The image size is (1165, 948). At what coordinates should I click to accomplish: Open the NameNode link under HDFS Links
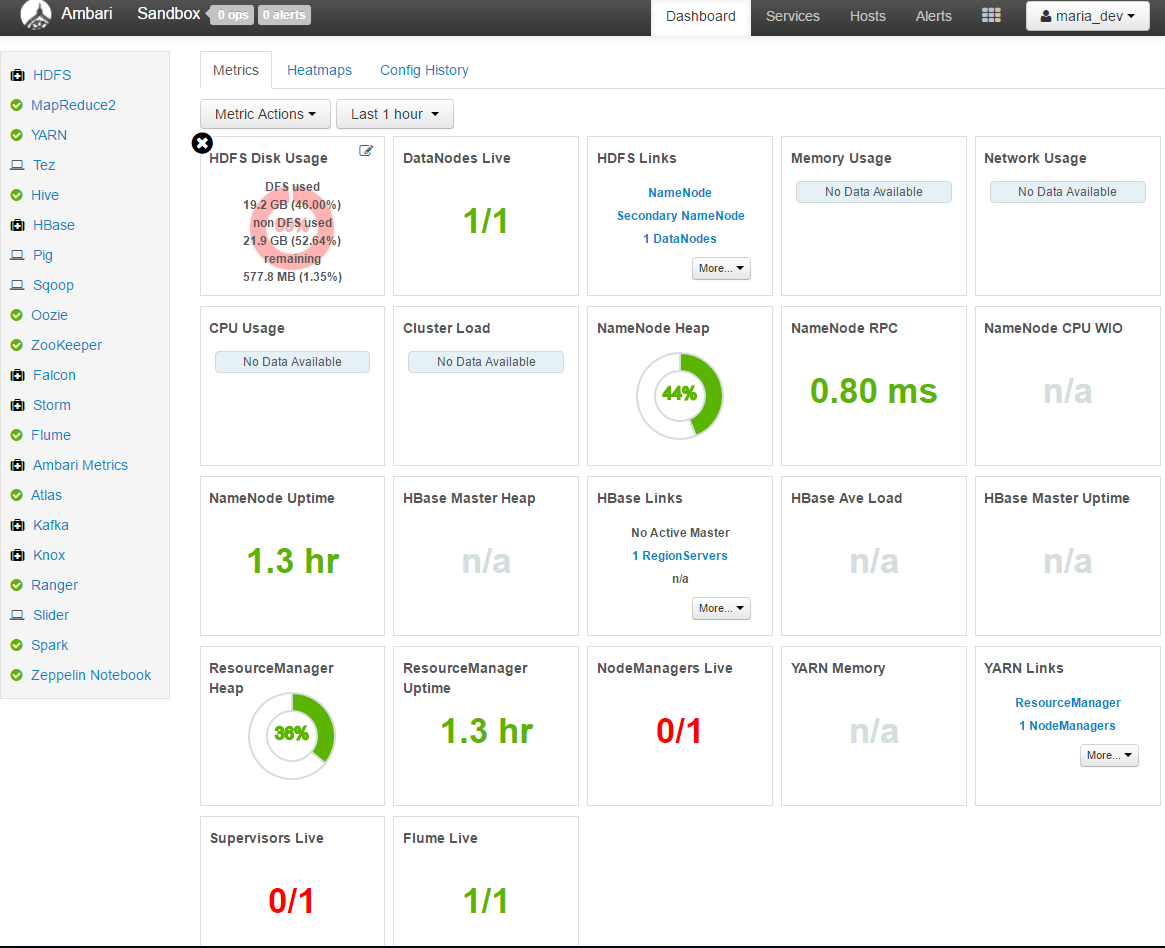click(x=679, y=192)
